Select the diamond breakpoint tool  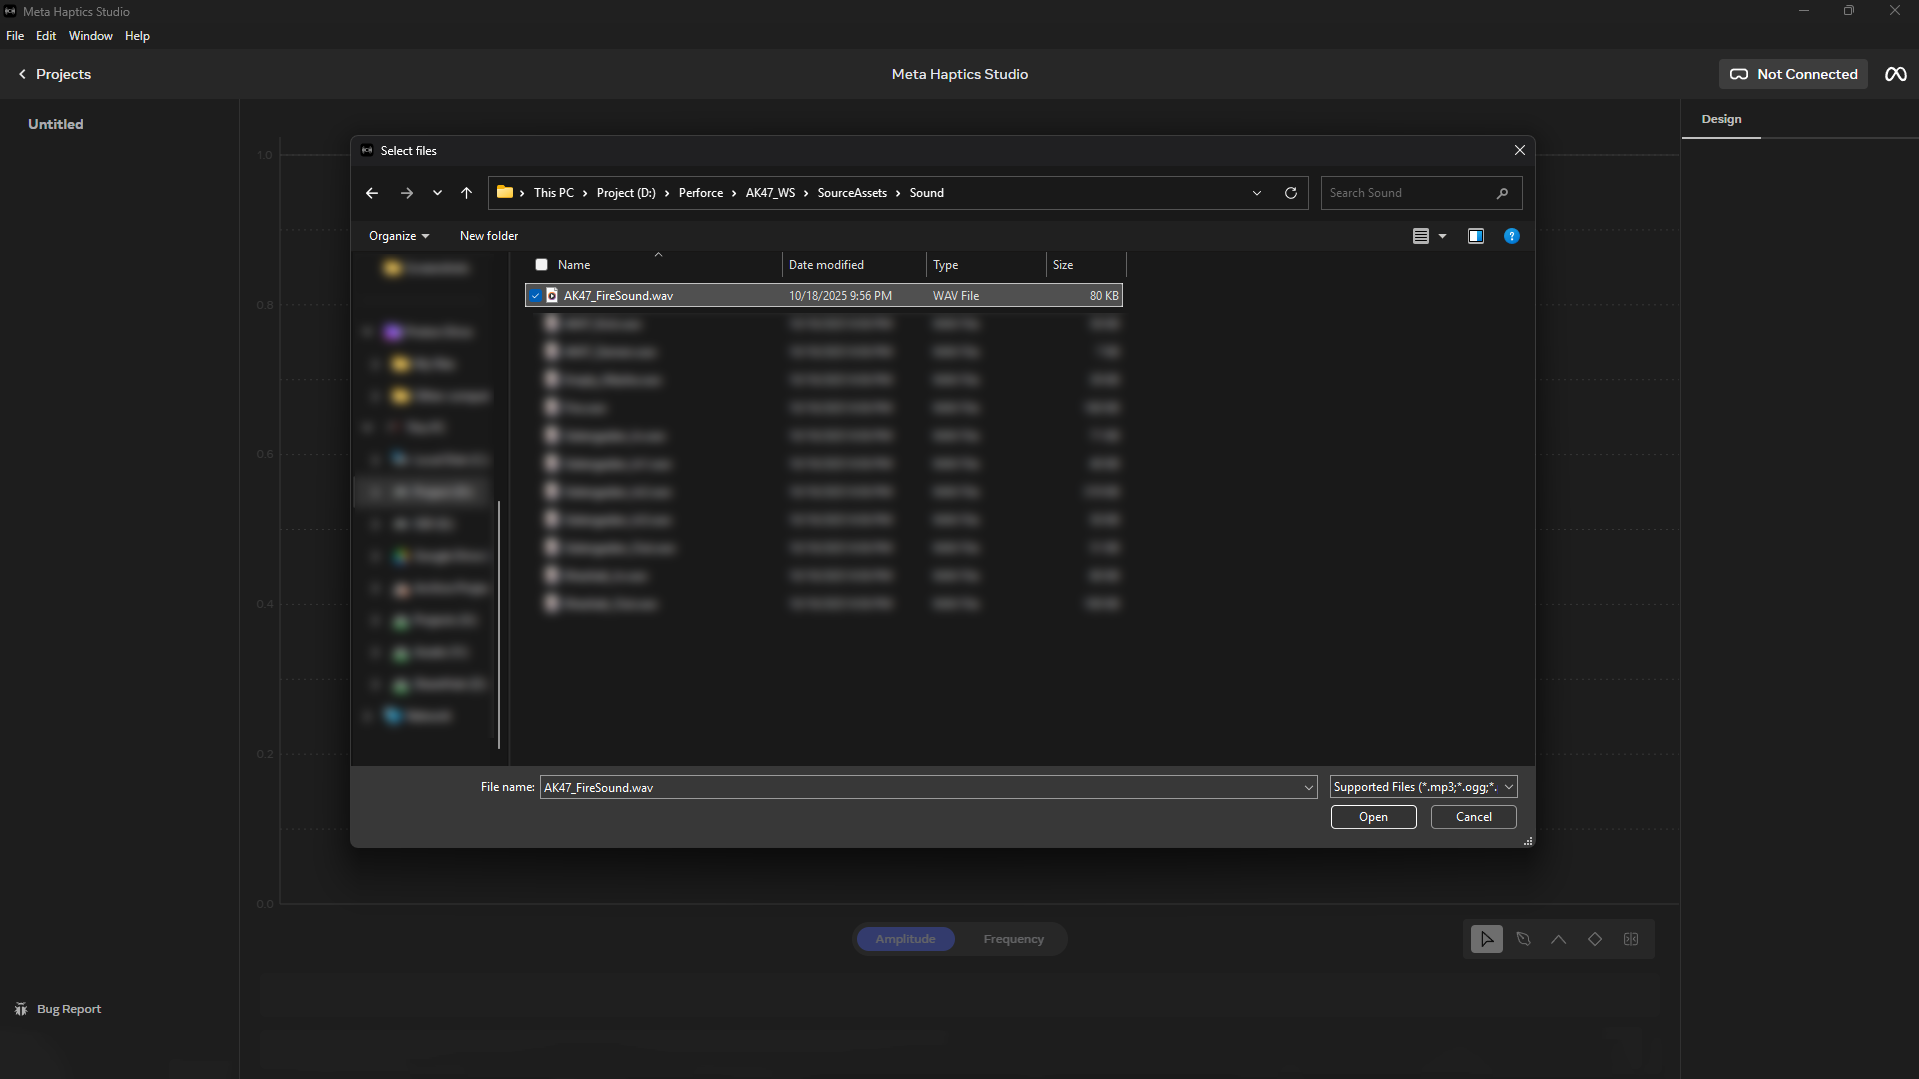[1595, 939]
